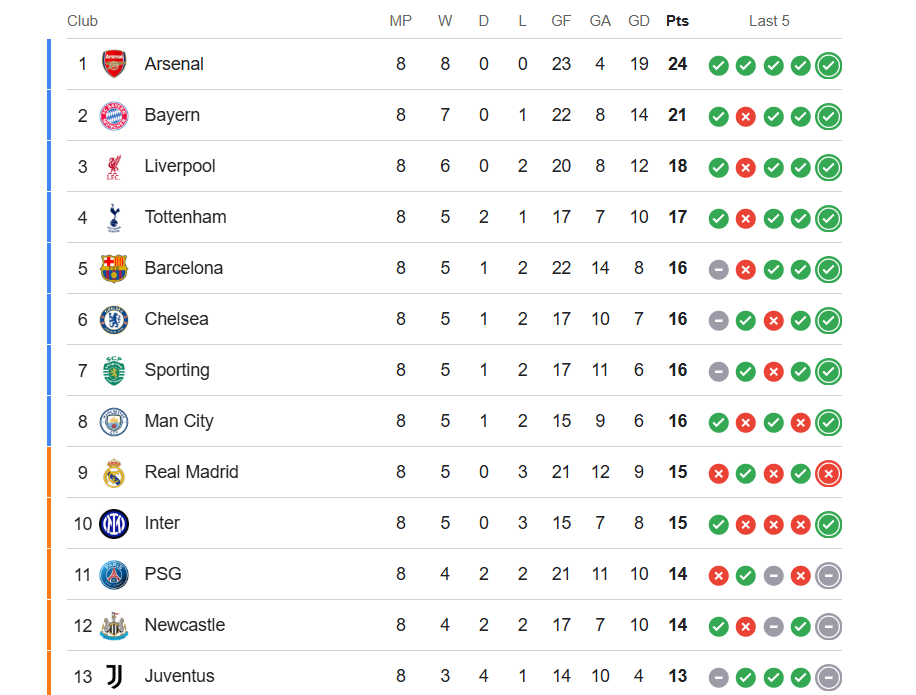This screenshot has width=916, height=695.
Task: Click the Chelsea club crest icon
Action: (x=114, y=320)
